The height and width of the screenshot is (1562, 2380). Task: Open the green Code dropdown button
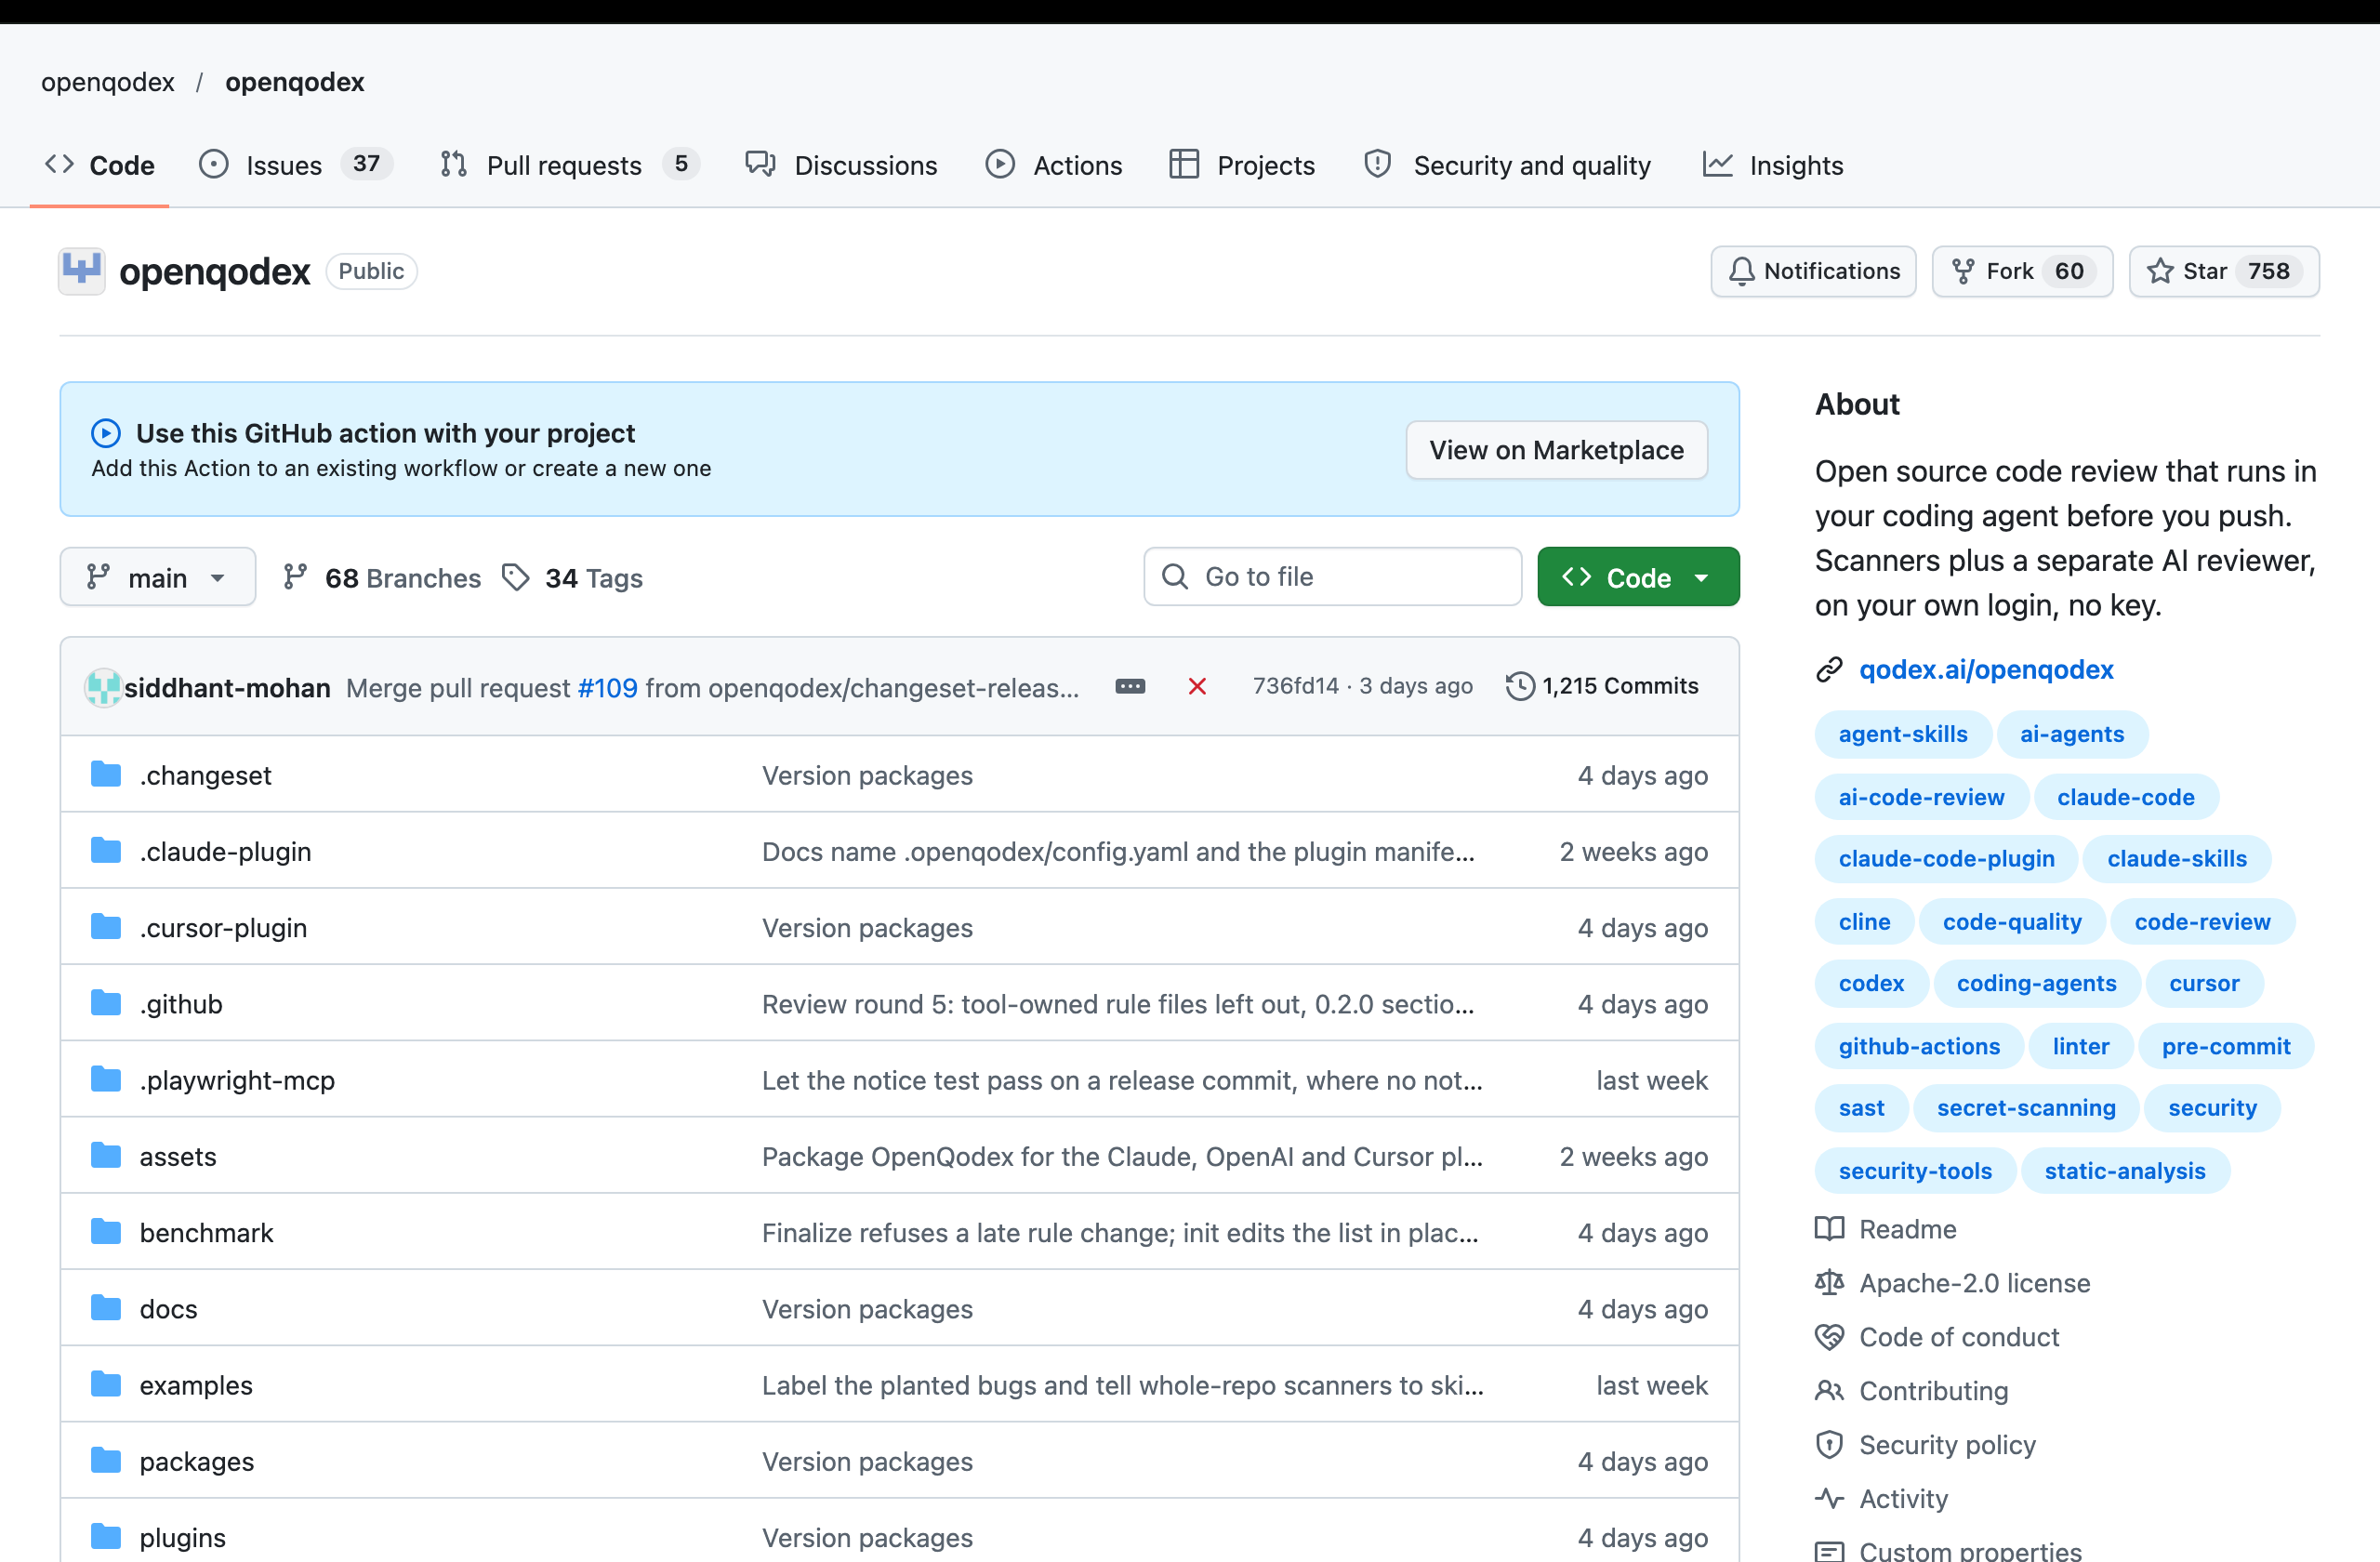coord(1638,577)
